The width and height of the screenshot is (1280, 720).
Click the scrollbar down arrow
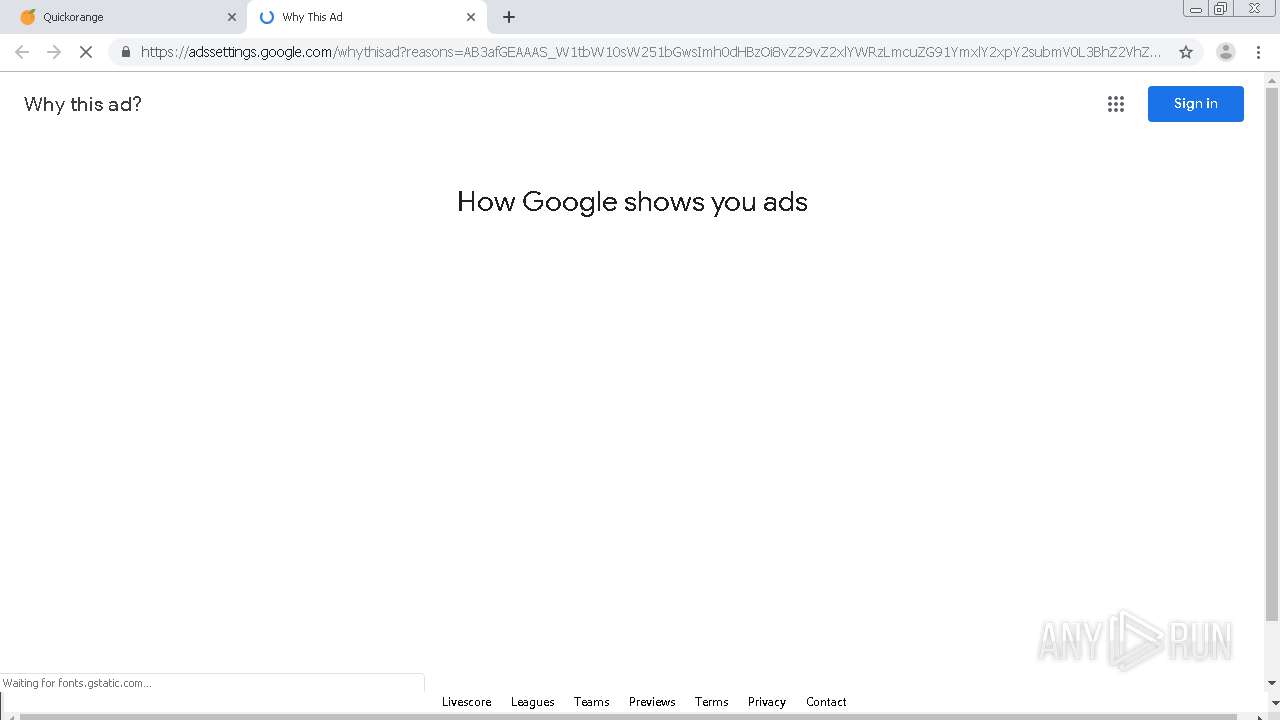pyautogui.click(x=1272, y=683)
